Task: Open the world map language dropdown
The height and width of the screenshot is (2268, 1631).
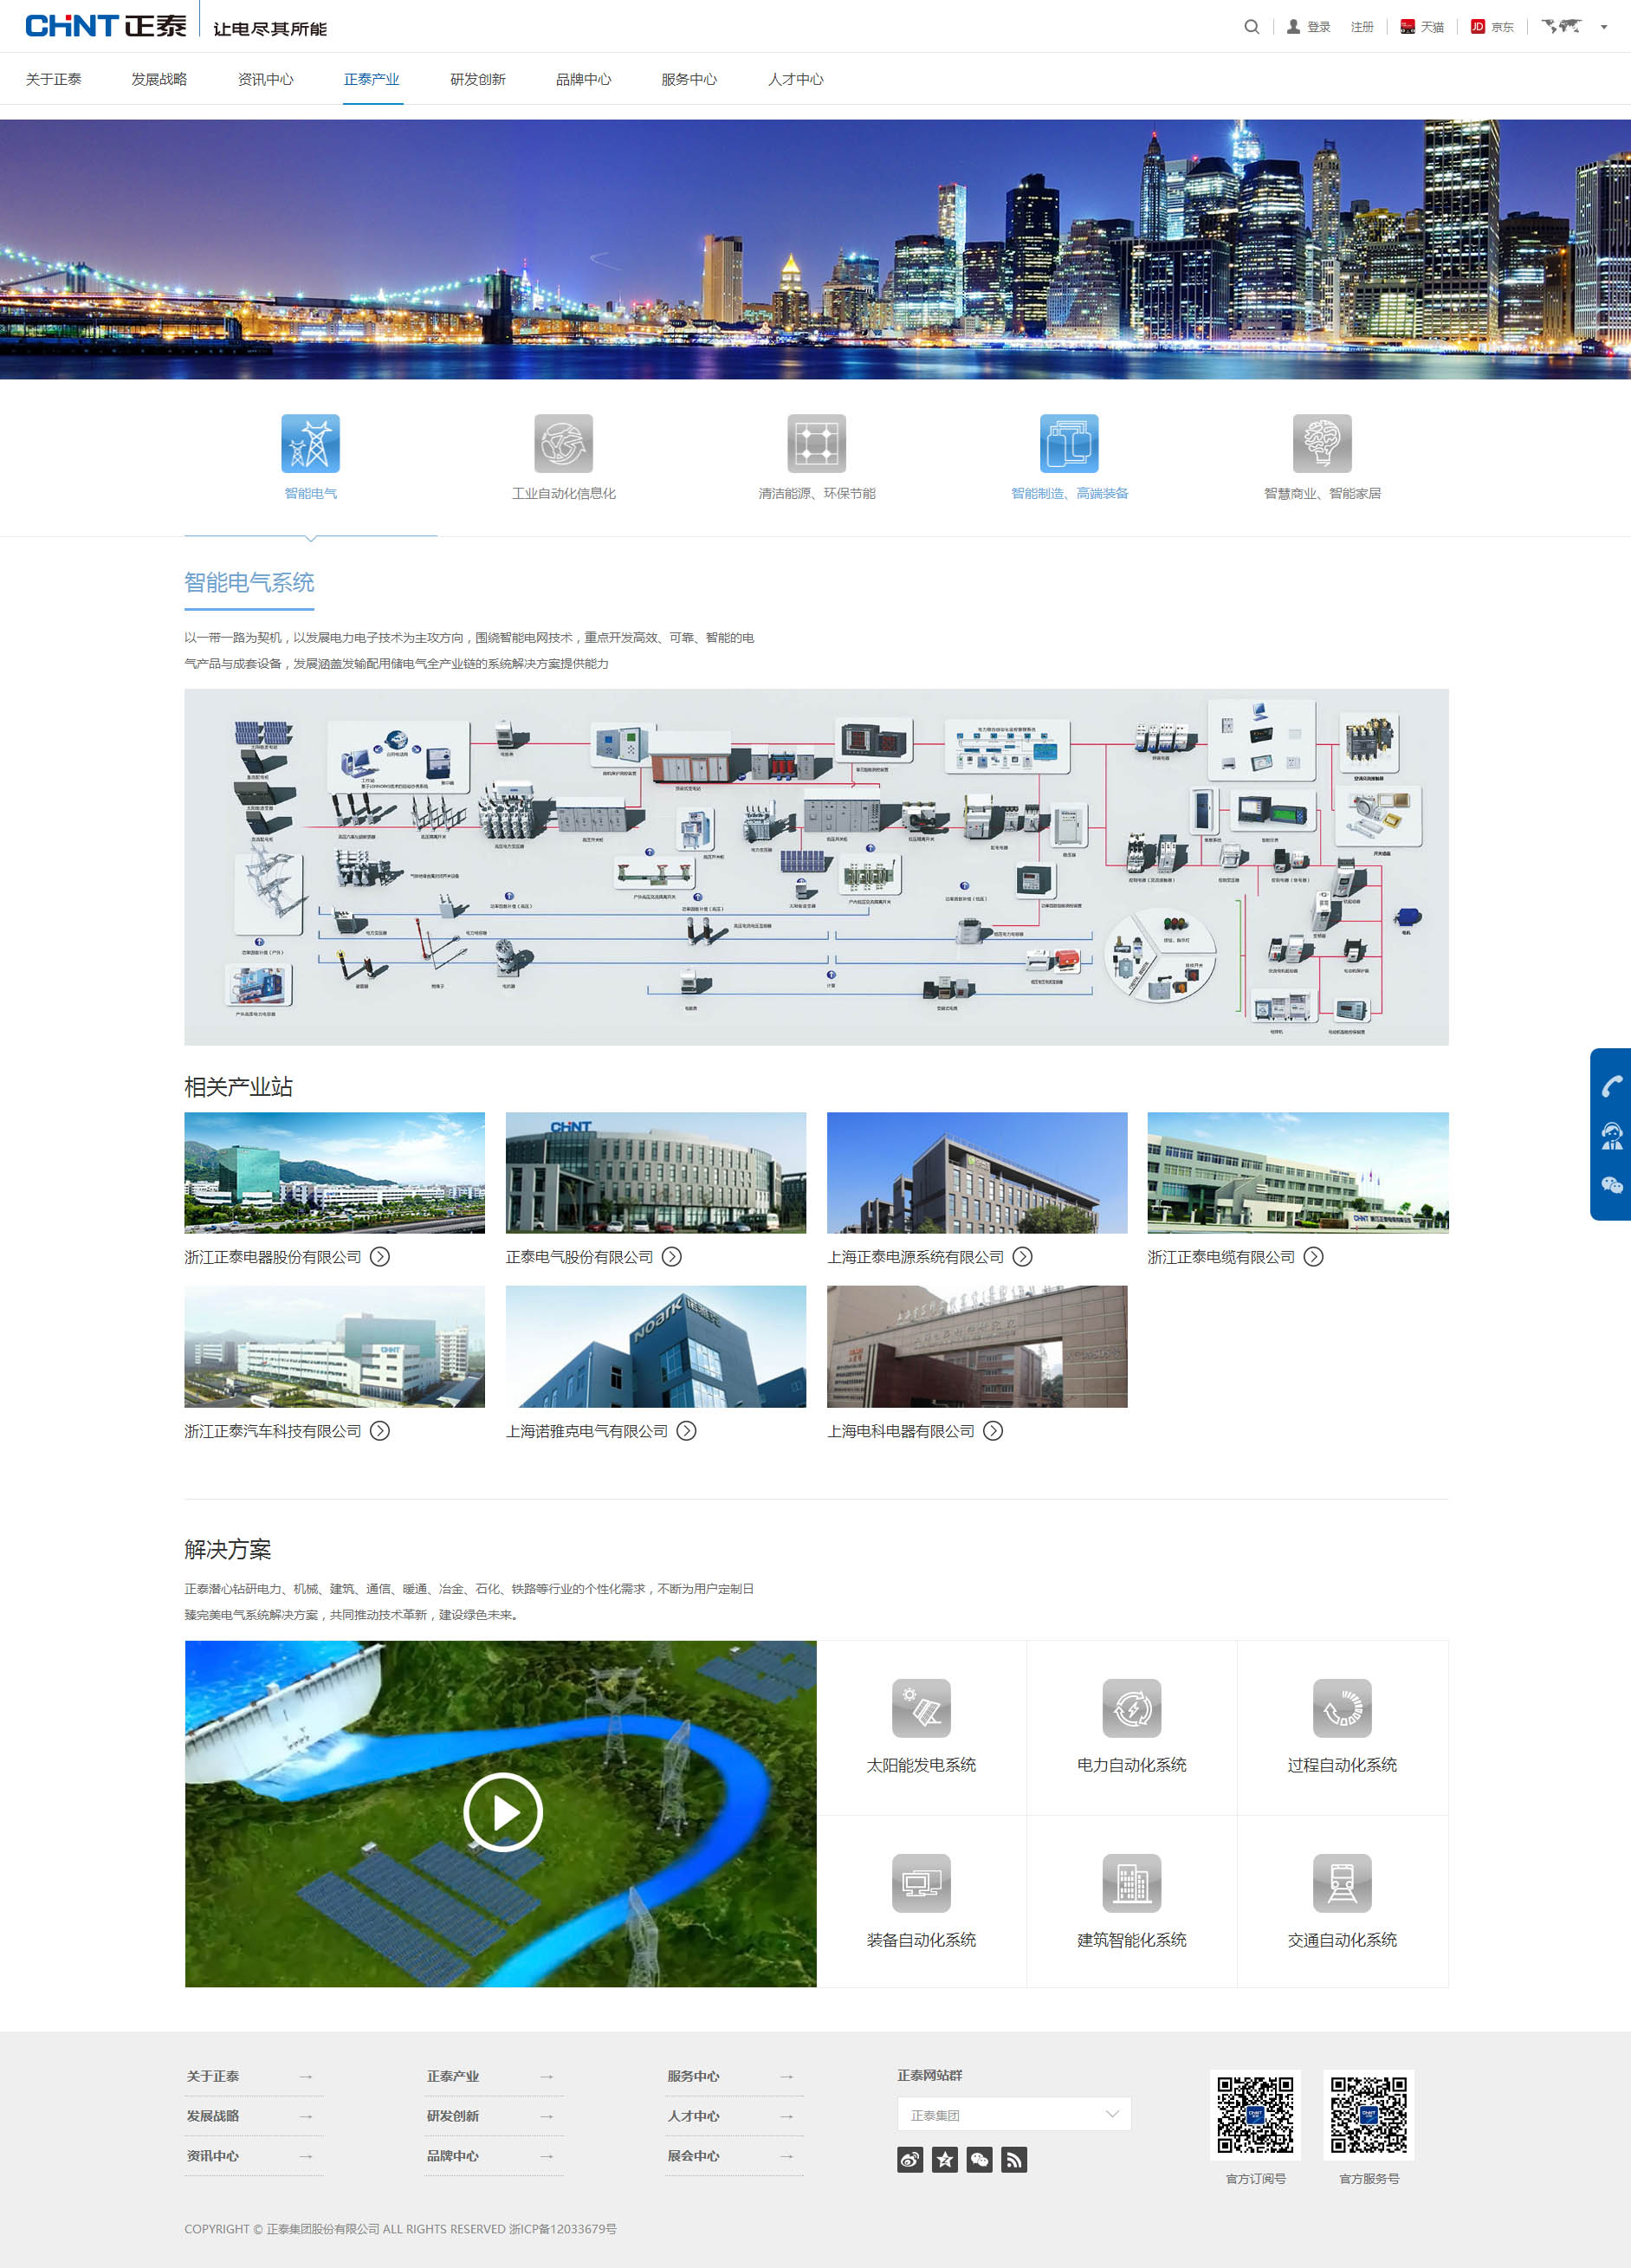Action: coord(1574,27)
